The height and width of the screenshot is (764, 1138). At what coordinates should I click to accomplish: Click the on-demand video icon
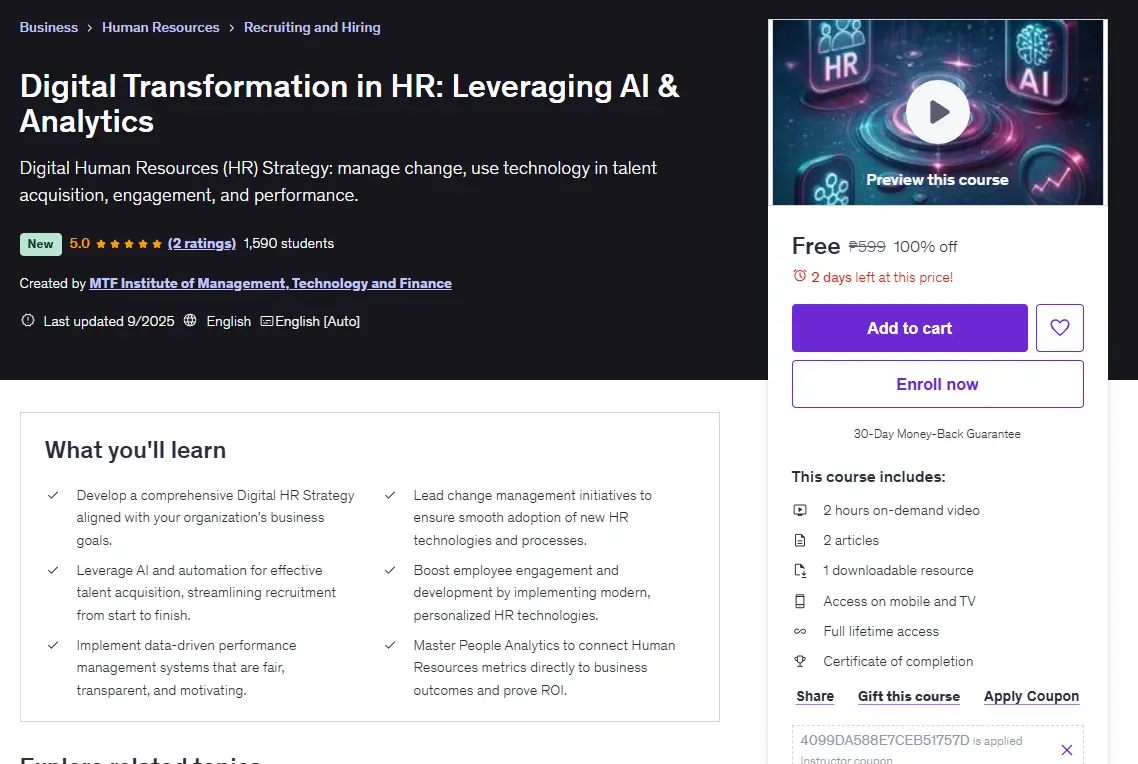point(800,510)
